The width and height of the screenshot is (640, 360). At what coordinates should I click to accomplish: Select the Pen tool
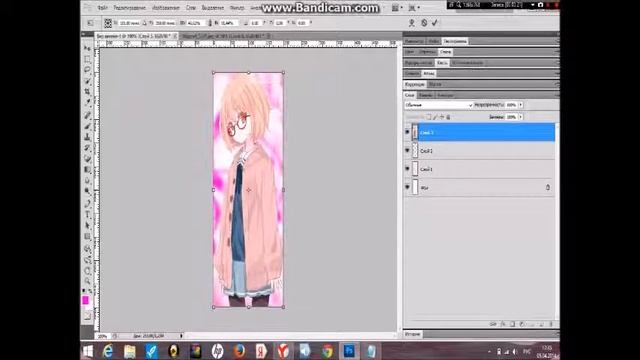87,204
